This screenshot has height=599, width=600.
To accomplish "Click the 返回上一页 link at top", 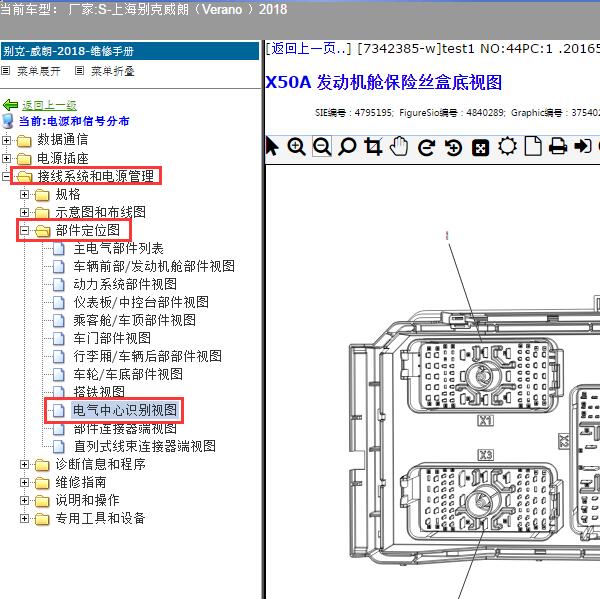I will pyautogui.click(x=309, y=48).
